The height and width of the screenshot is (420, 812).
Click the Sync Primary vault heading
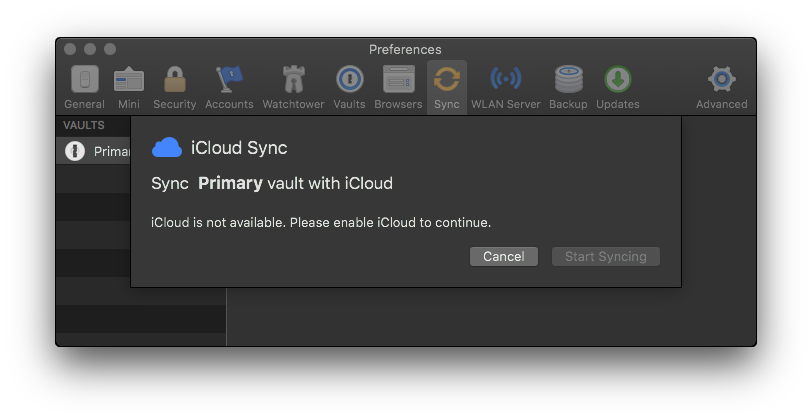click(x=272, y=183)
